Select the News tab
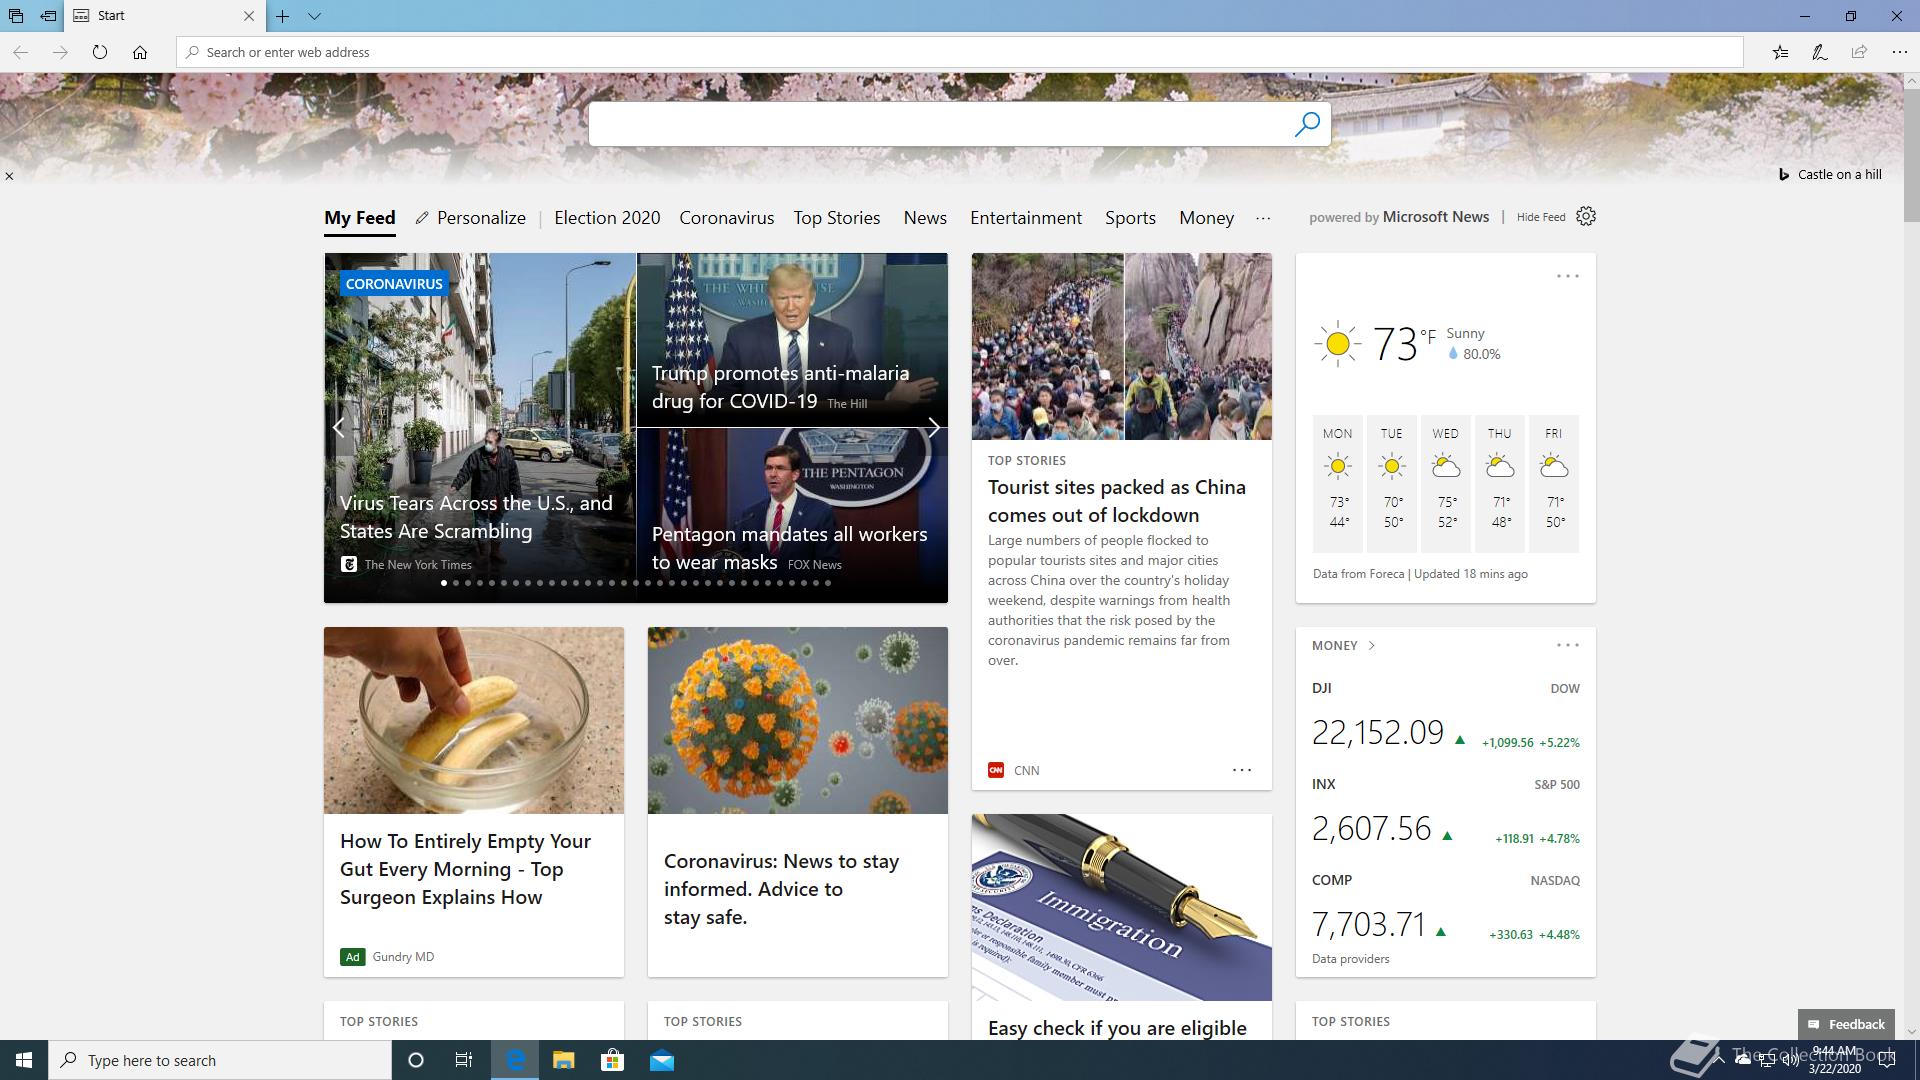Screen dimensions: 1920x1080 [x=925, y=218]
